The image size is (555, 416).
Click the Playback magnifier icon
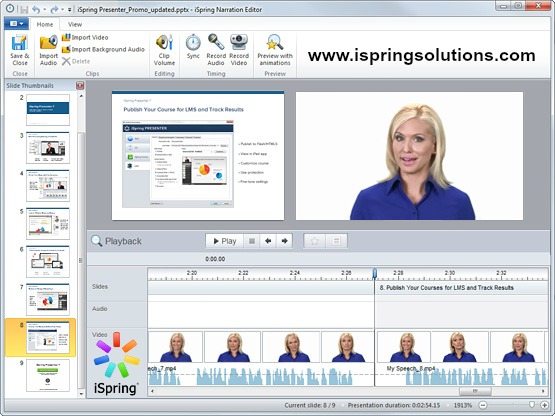96,241
